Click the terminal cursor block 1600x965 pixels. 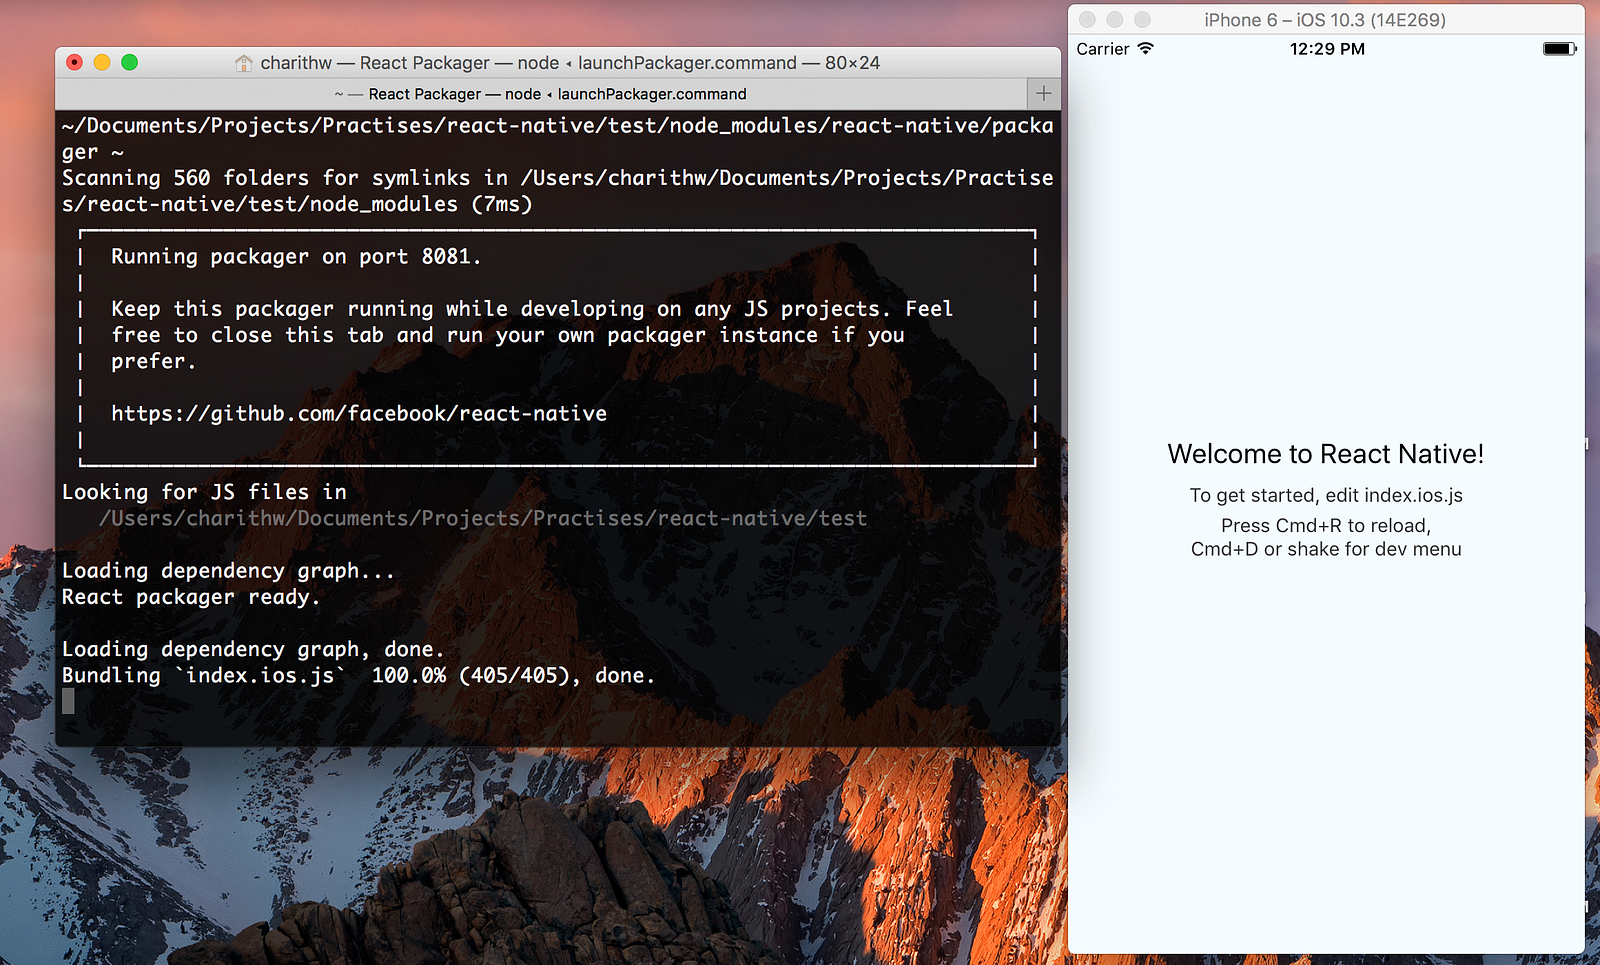coord(68,702)
